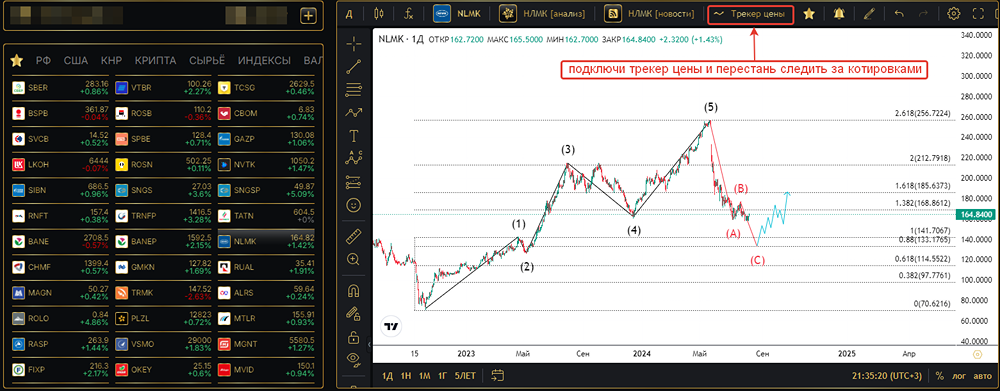
Task: Redo chart action
Action: (x=923, y=13)
